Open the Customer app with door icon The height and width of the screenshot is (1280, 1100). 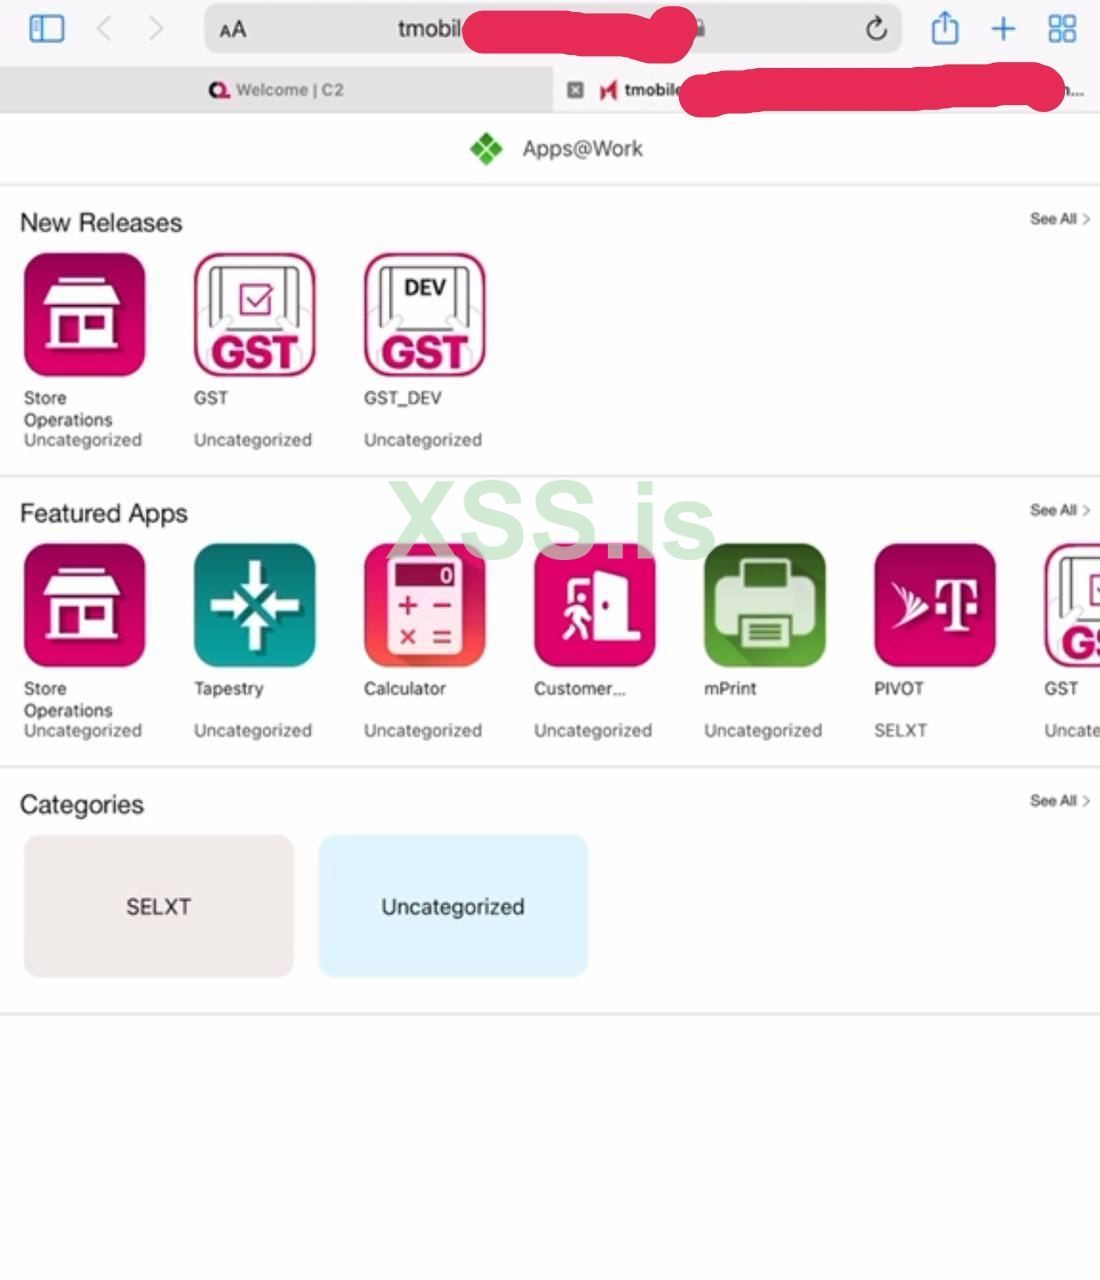click(594, 605)
